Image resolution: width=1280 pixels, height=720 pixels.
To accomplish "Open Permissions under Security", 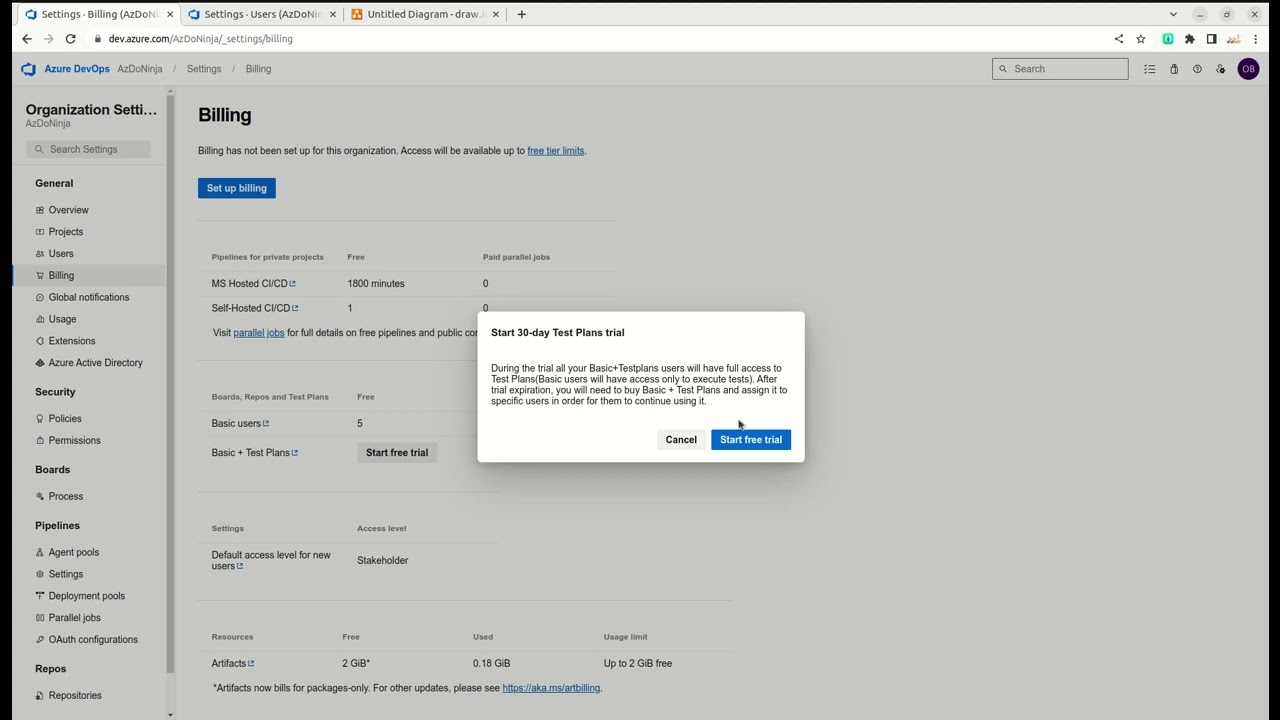I will [74, 441].
